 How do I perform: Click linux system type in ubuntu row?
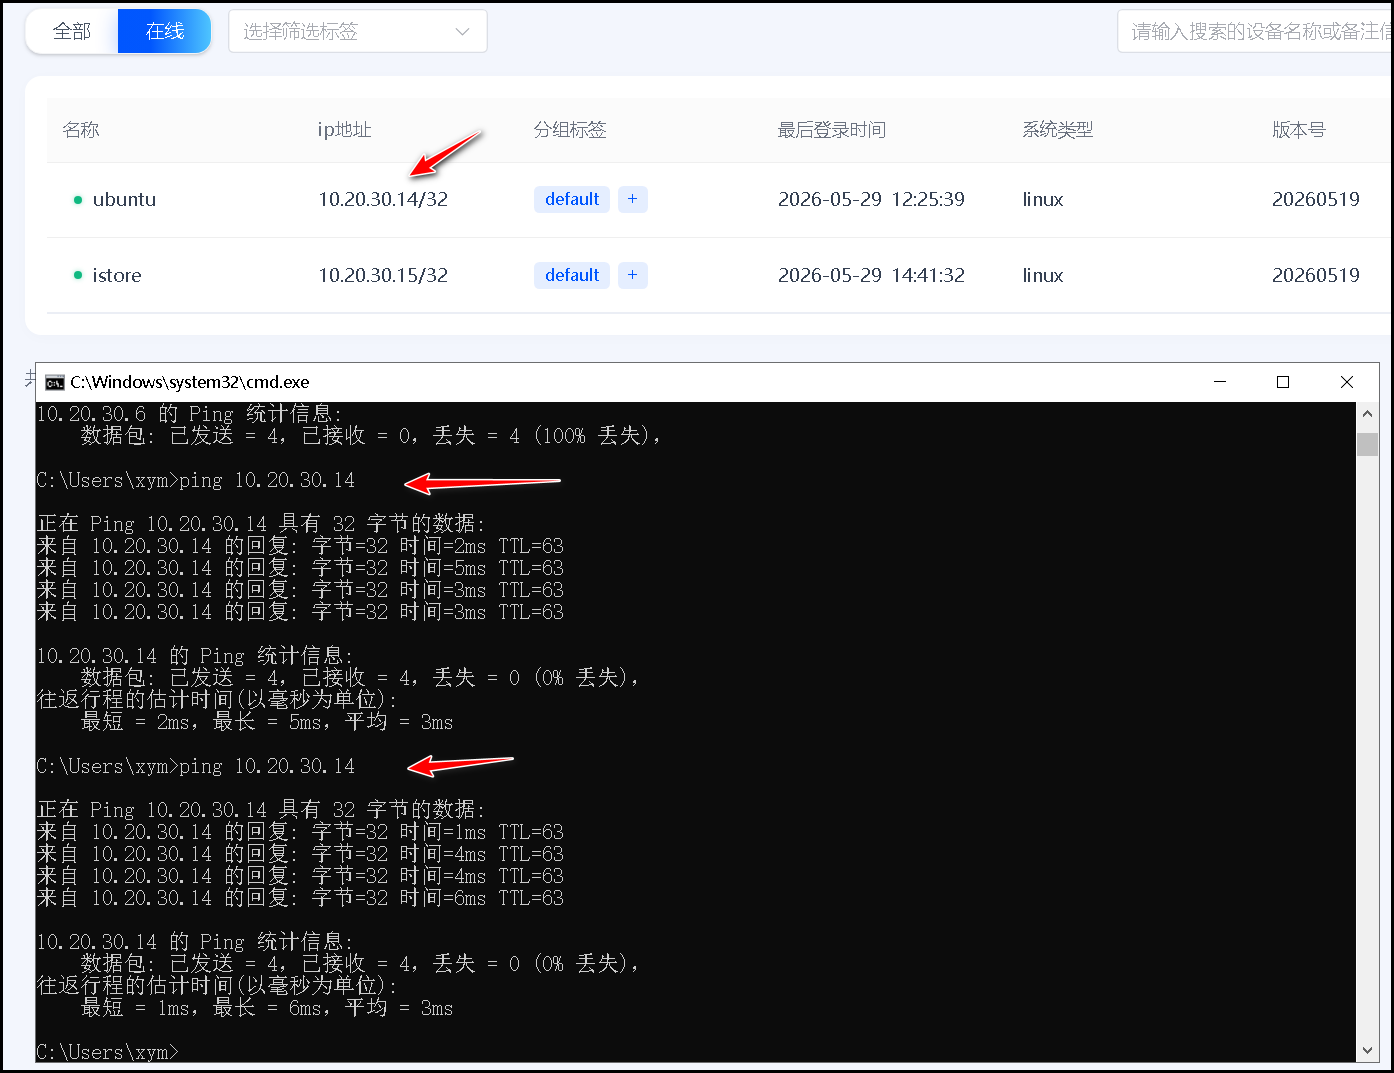(1043, 199)
